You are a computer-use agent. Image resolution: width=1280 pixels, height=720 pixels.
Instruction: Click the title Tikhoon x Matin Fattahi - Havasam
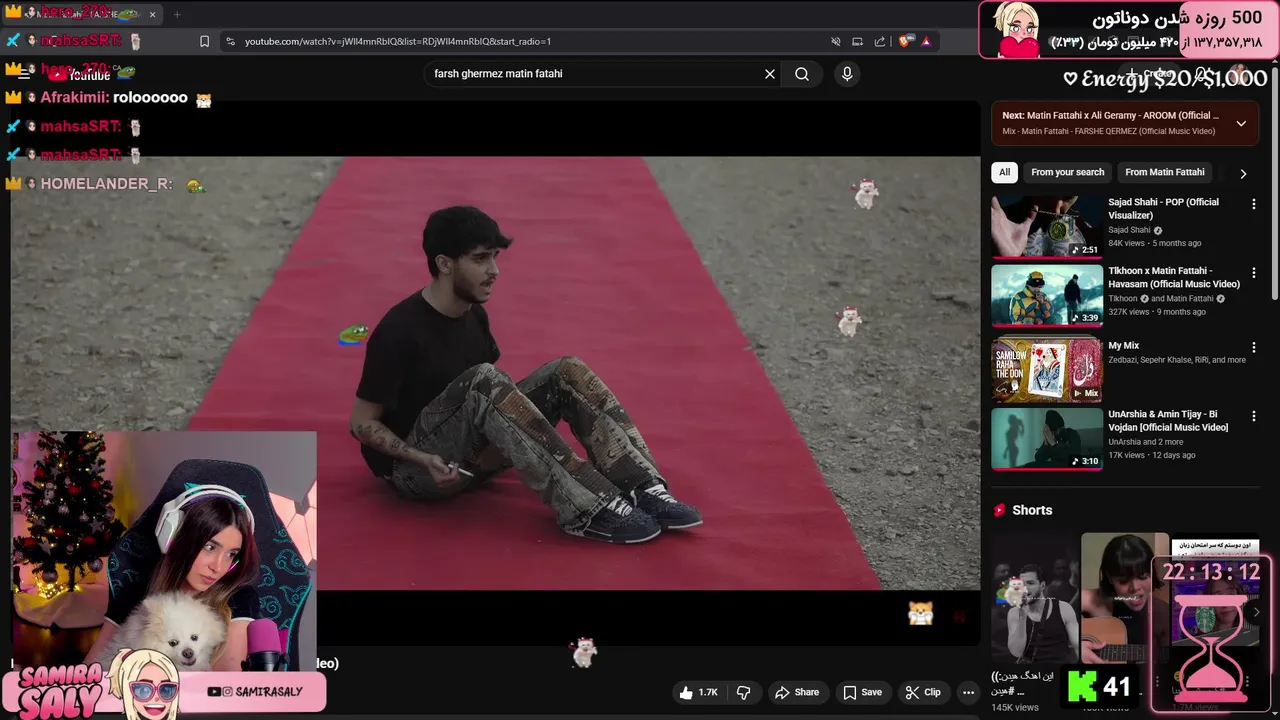pyautogui.click(x=1174, y=277)
